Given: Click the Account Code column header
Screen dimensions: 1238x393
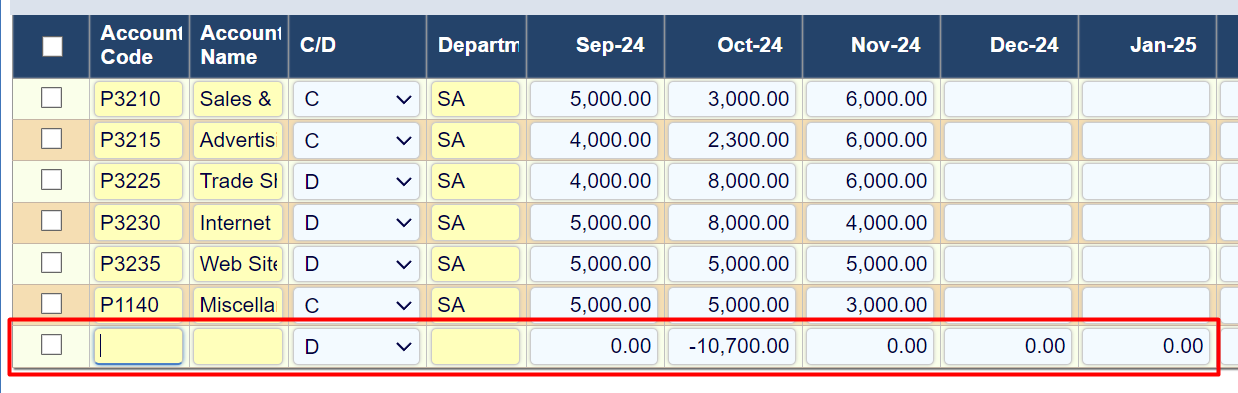Looking at the screenshot, I should pyautogui.click(x=140, y=45).
